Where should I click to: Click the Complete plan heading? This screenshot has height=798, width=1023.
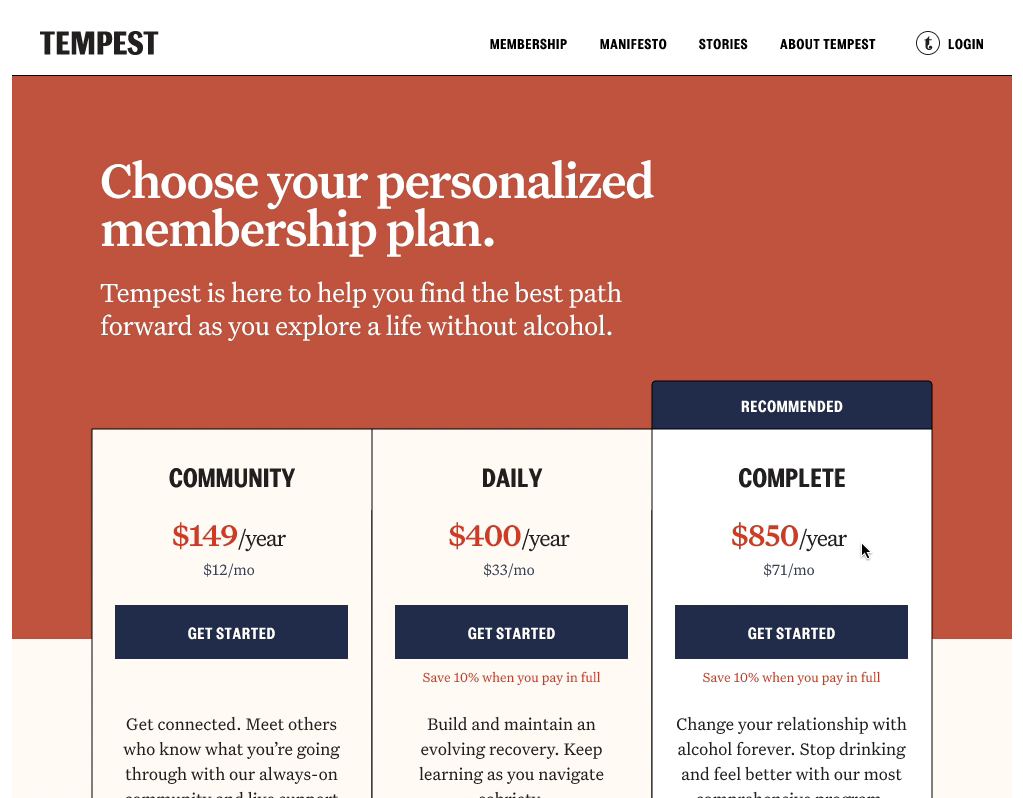point(791,478)
